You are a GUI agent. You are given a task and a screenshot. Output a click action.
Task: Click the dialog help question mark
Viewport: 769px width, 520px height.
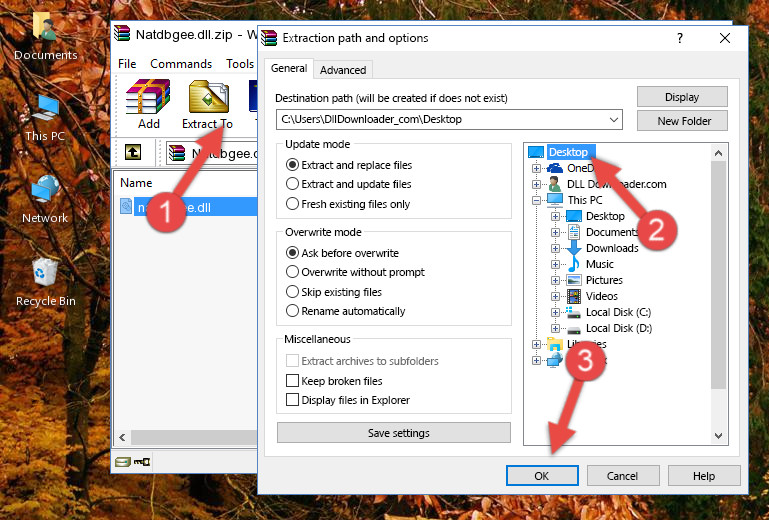tap(680, 38)
